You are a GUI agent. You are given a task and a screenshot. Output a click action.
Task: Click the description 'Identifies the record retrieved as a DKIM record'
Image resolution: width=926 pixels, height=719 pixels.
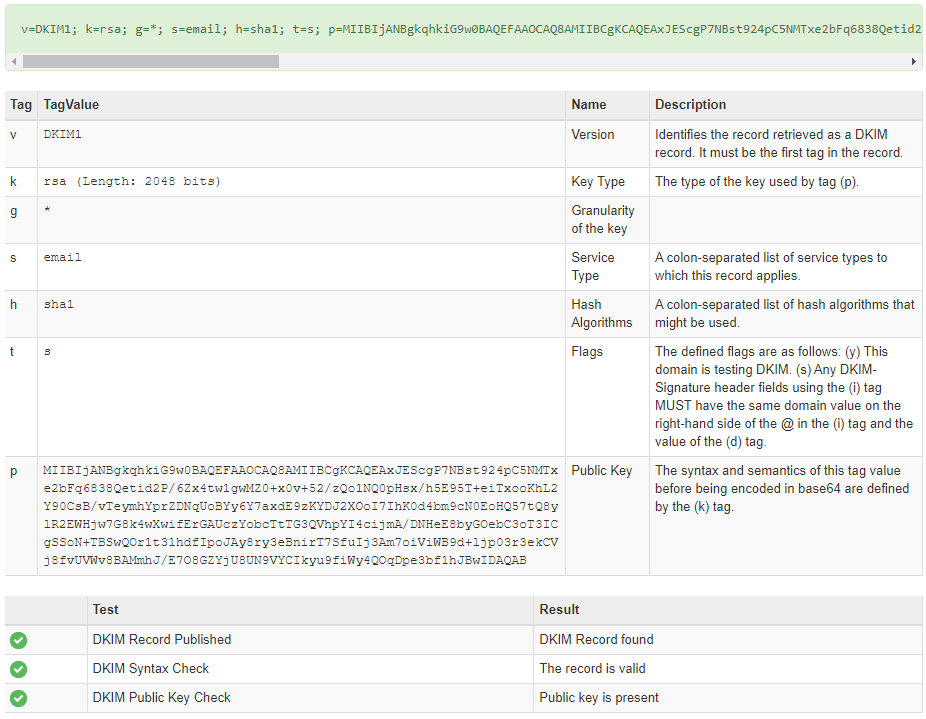pos(778,144)
